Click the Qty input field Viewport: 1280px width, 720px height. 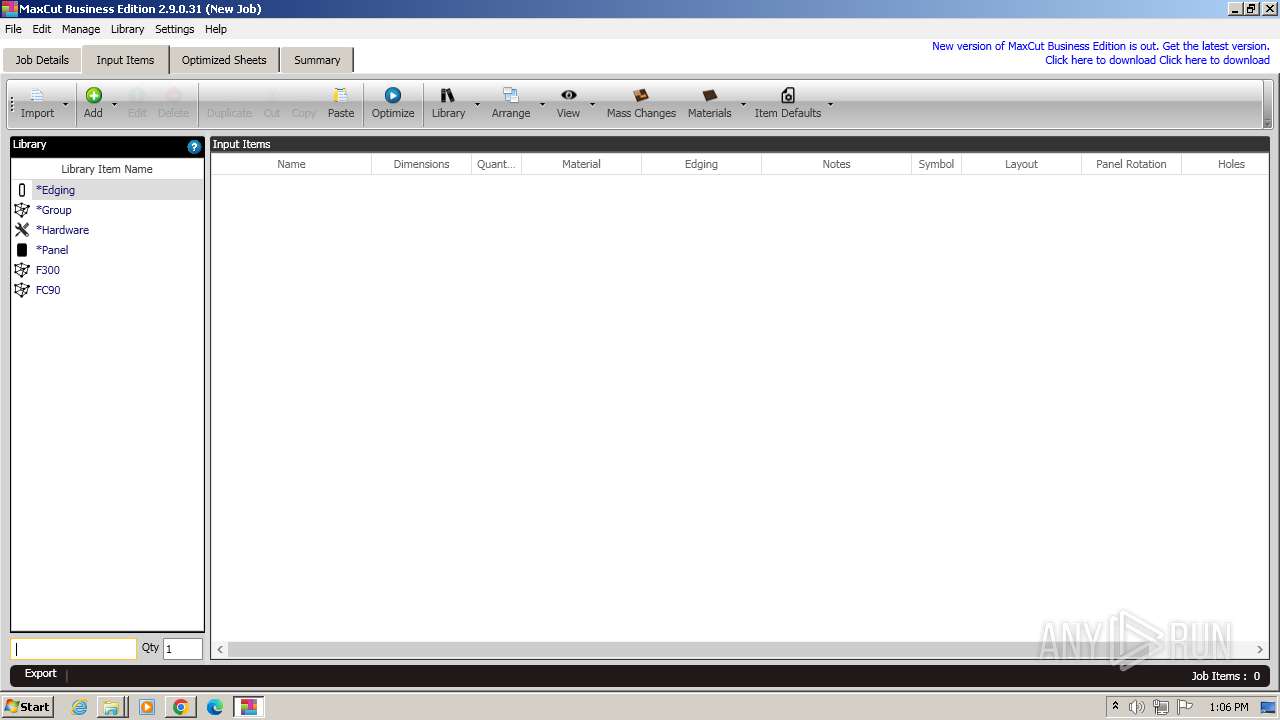click(183, 649)
